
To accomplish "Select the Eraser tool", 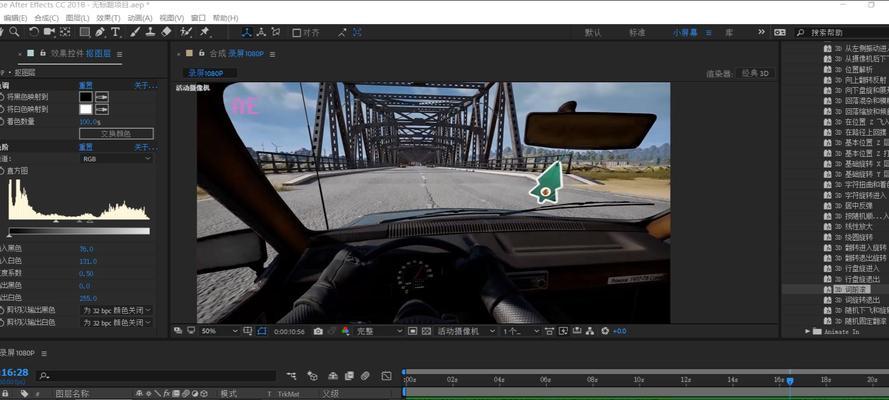I will pyautogui.click(x=166, y=32).
